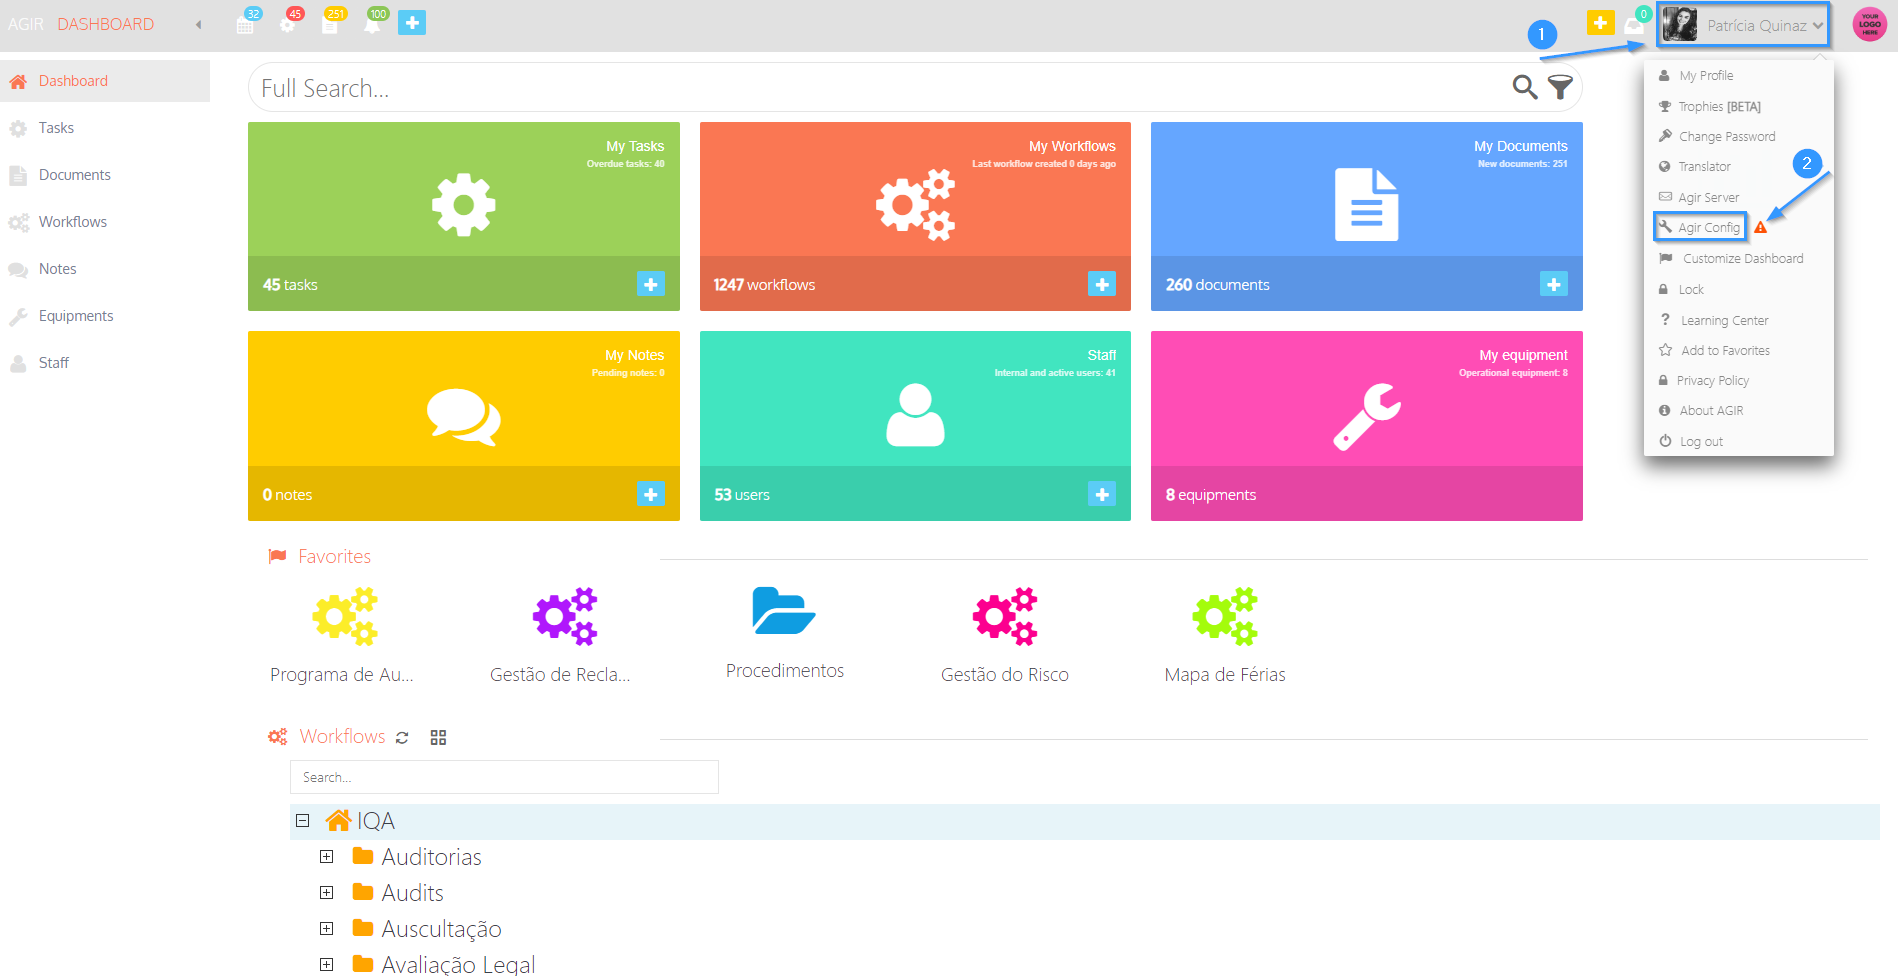The width and height of the screenshot is (1898, 976).
Task: Open the Gestão do Risco favorite icon
Action: click(x=1005, y=616)
